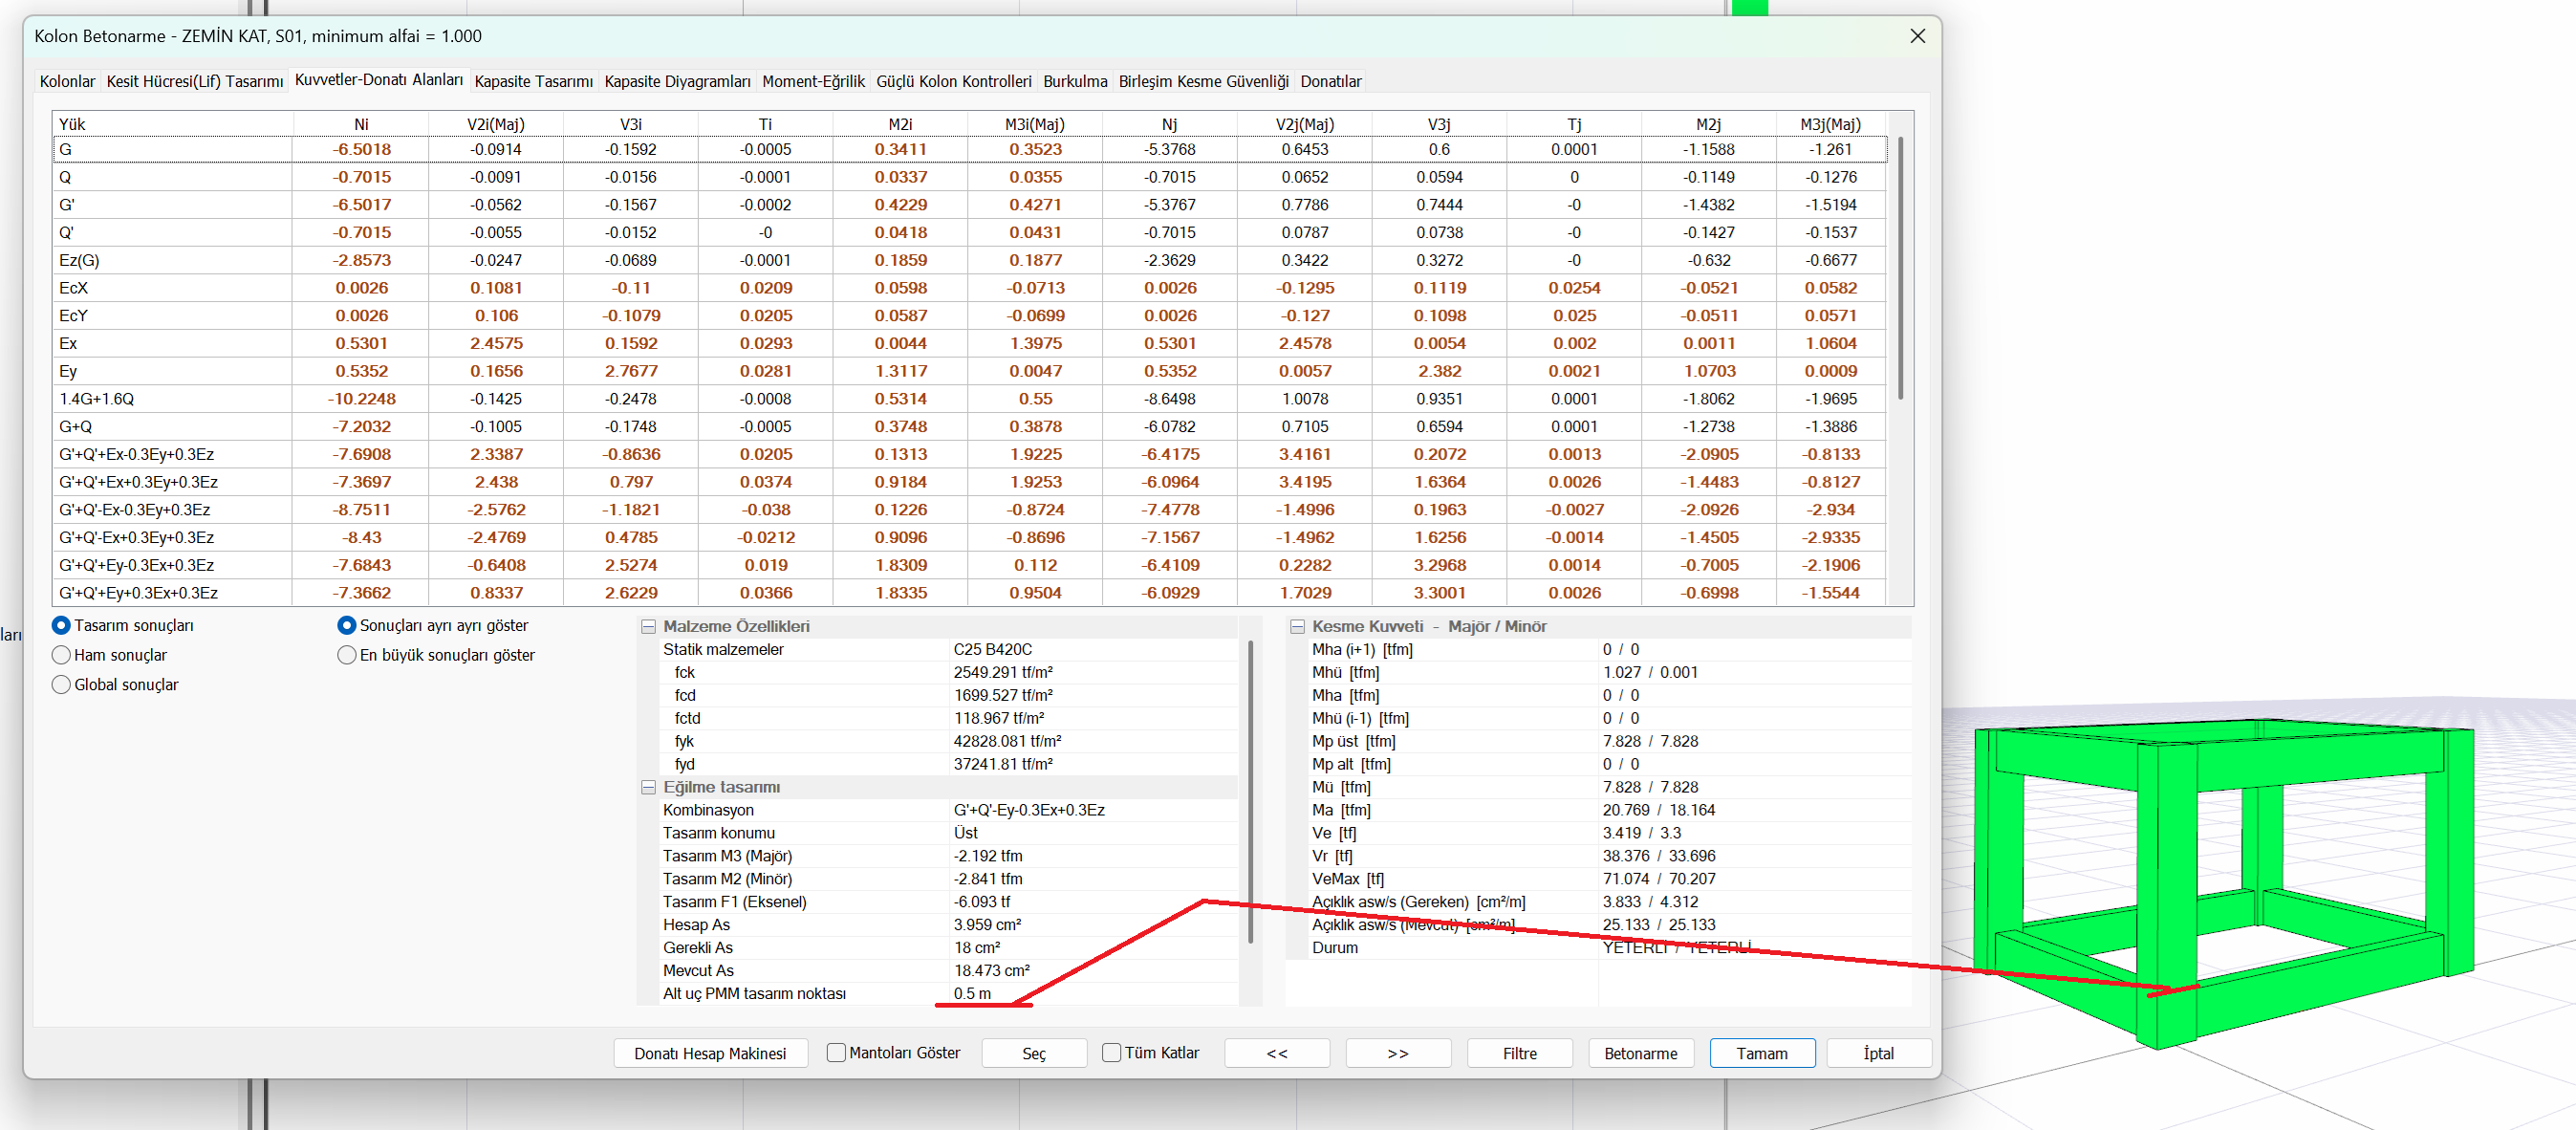Close the Kolon Betonarme dialog

[1917, 36]
